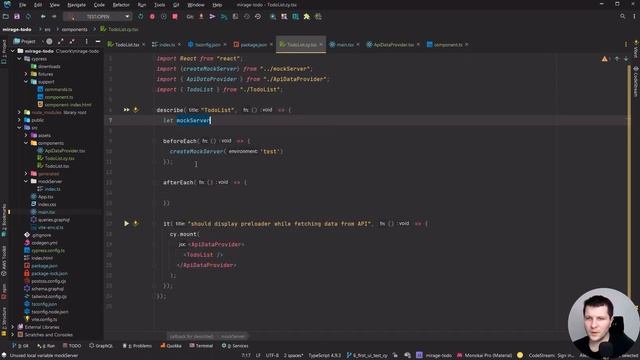Click the TypeScript 4.9.3 status widget

click(x=324, y=355)
